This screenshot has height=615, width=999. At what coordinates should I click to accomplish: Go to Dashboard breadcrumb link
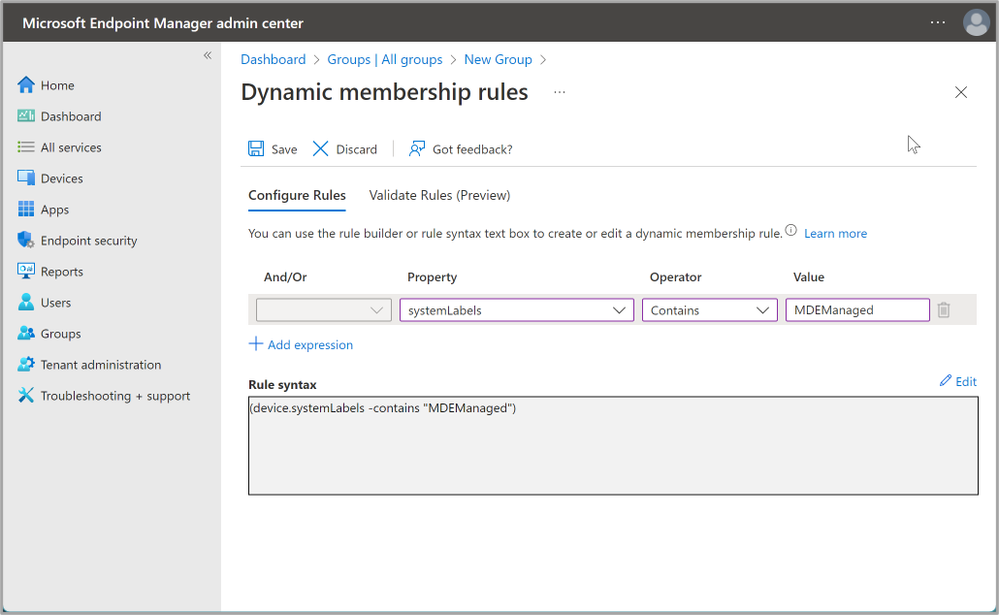click(273, 59)
